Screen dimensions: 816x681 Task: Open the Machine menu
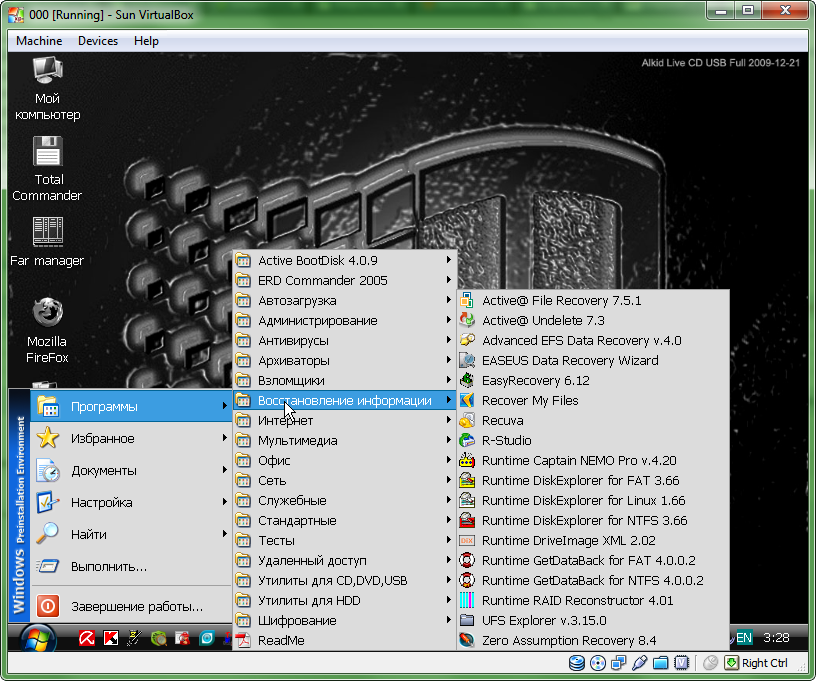coord(39,41)
